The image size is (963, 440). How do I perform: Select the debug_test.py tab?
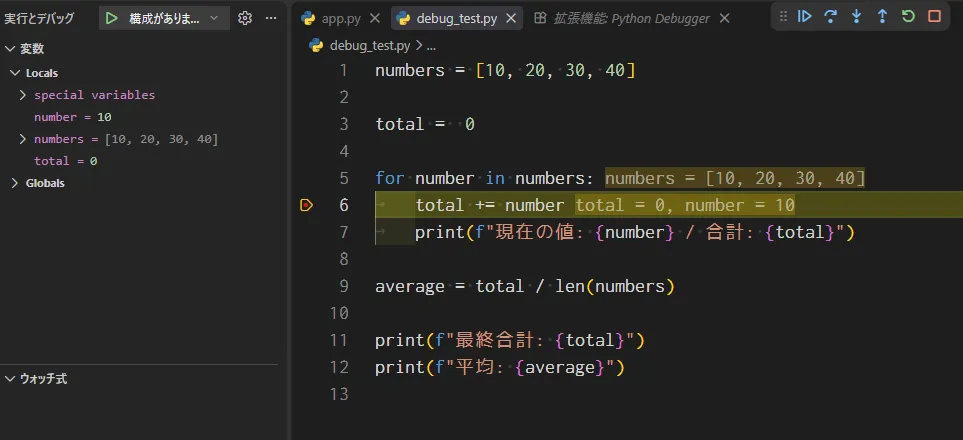click(456, 18)
